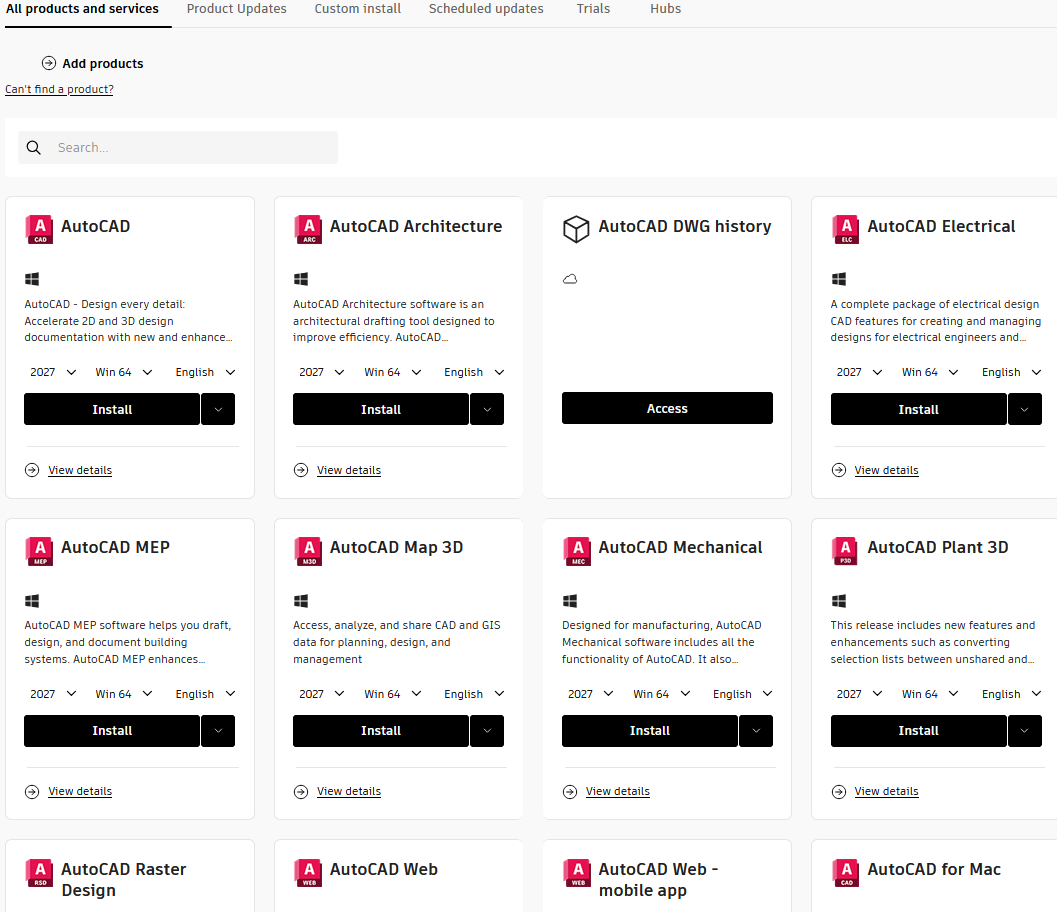Switch to the Hubs tab
This screenshot has width=1057, height=912.
665,9
